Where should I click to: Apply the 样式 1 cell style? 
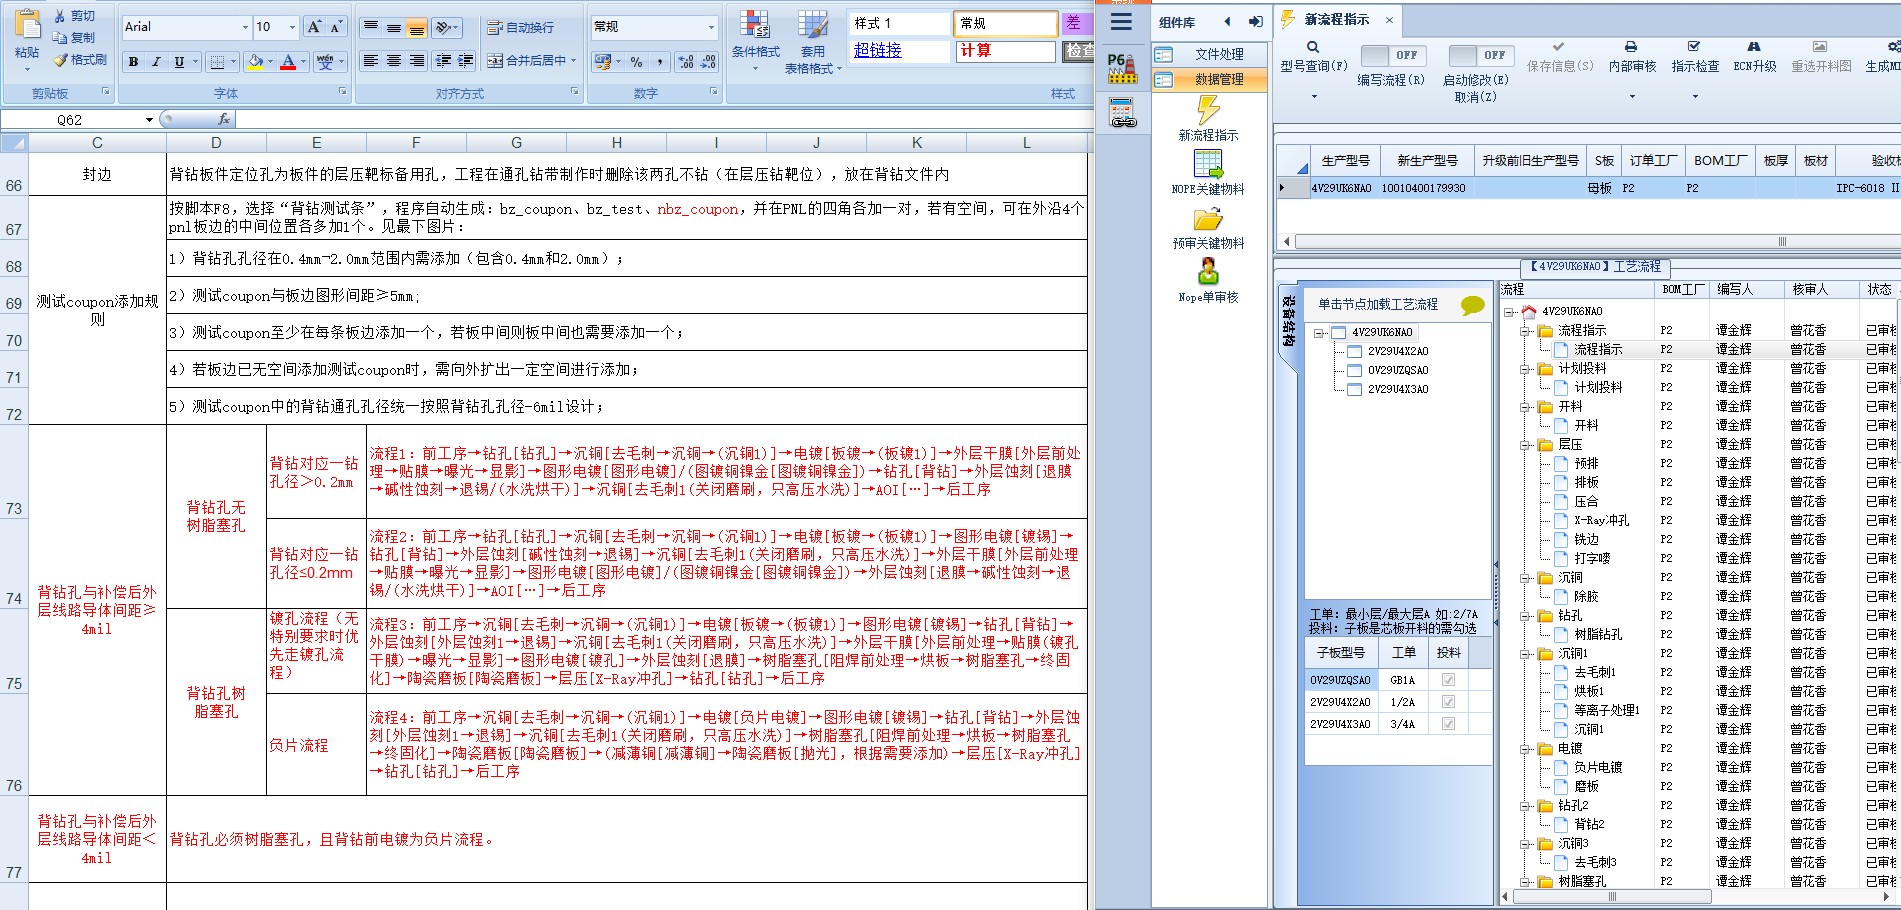click(x=899, y=24)
